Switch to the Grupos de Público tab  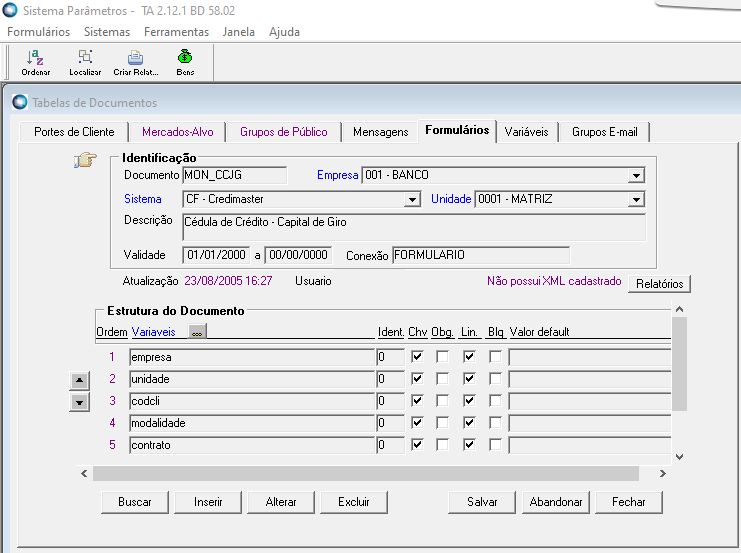click(284, 132)
